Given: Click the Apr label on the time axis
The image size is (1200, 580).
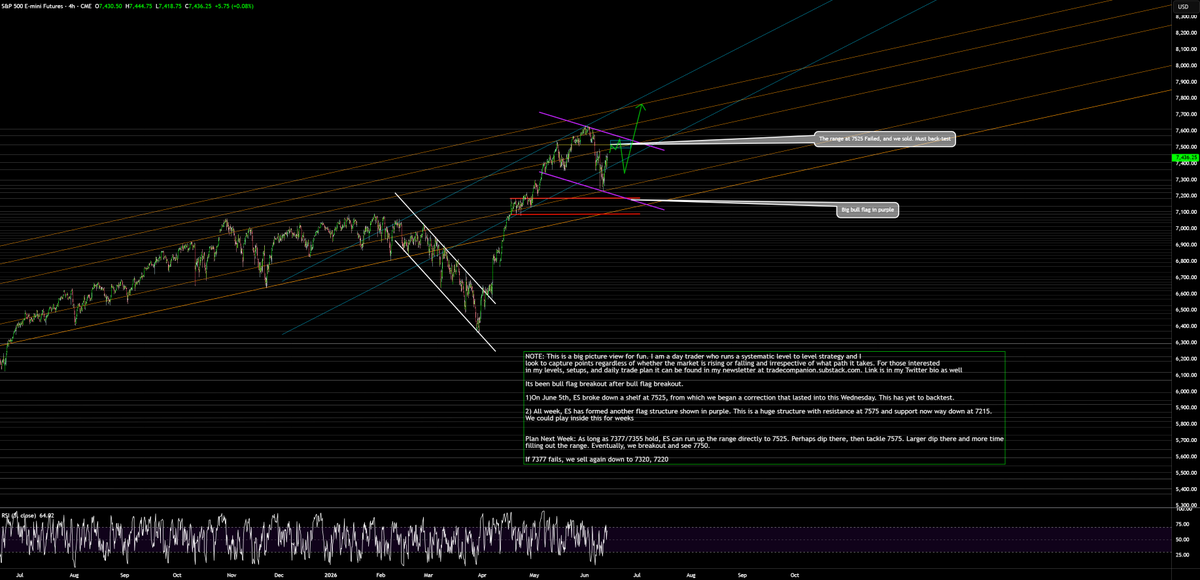Looking at the screenshot, I should coord(481,576).
